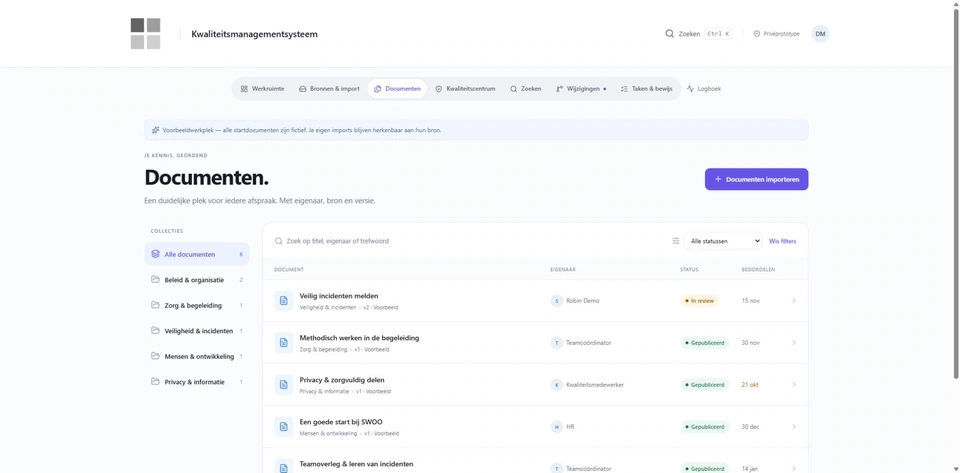The height and width of the screenshot is (473, 960).
Task: Click the folder icon of Privacy & informatie
Action: click(x=155, y=382)
